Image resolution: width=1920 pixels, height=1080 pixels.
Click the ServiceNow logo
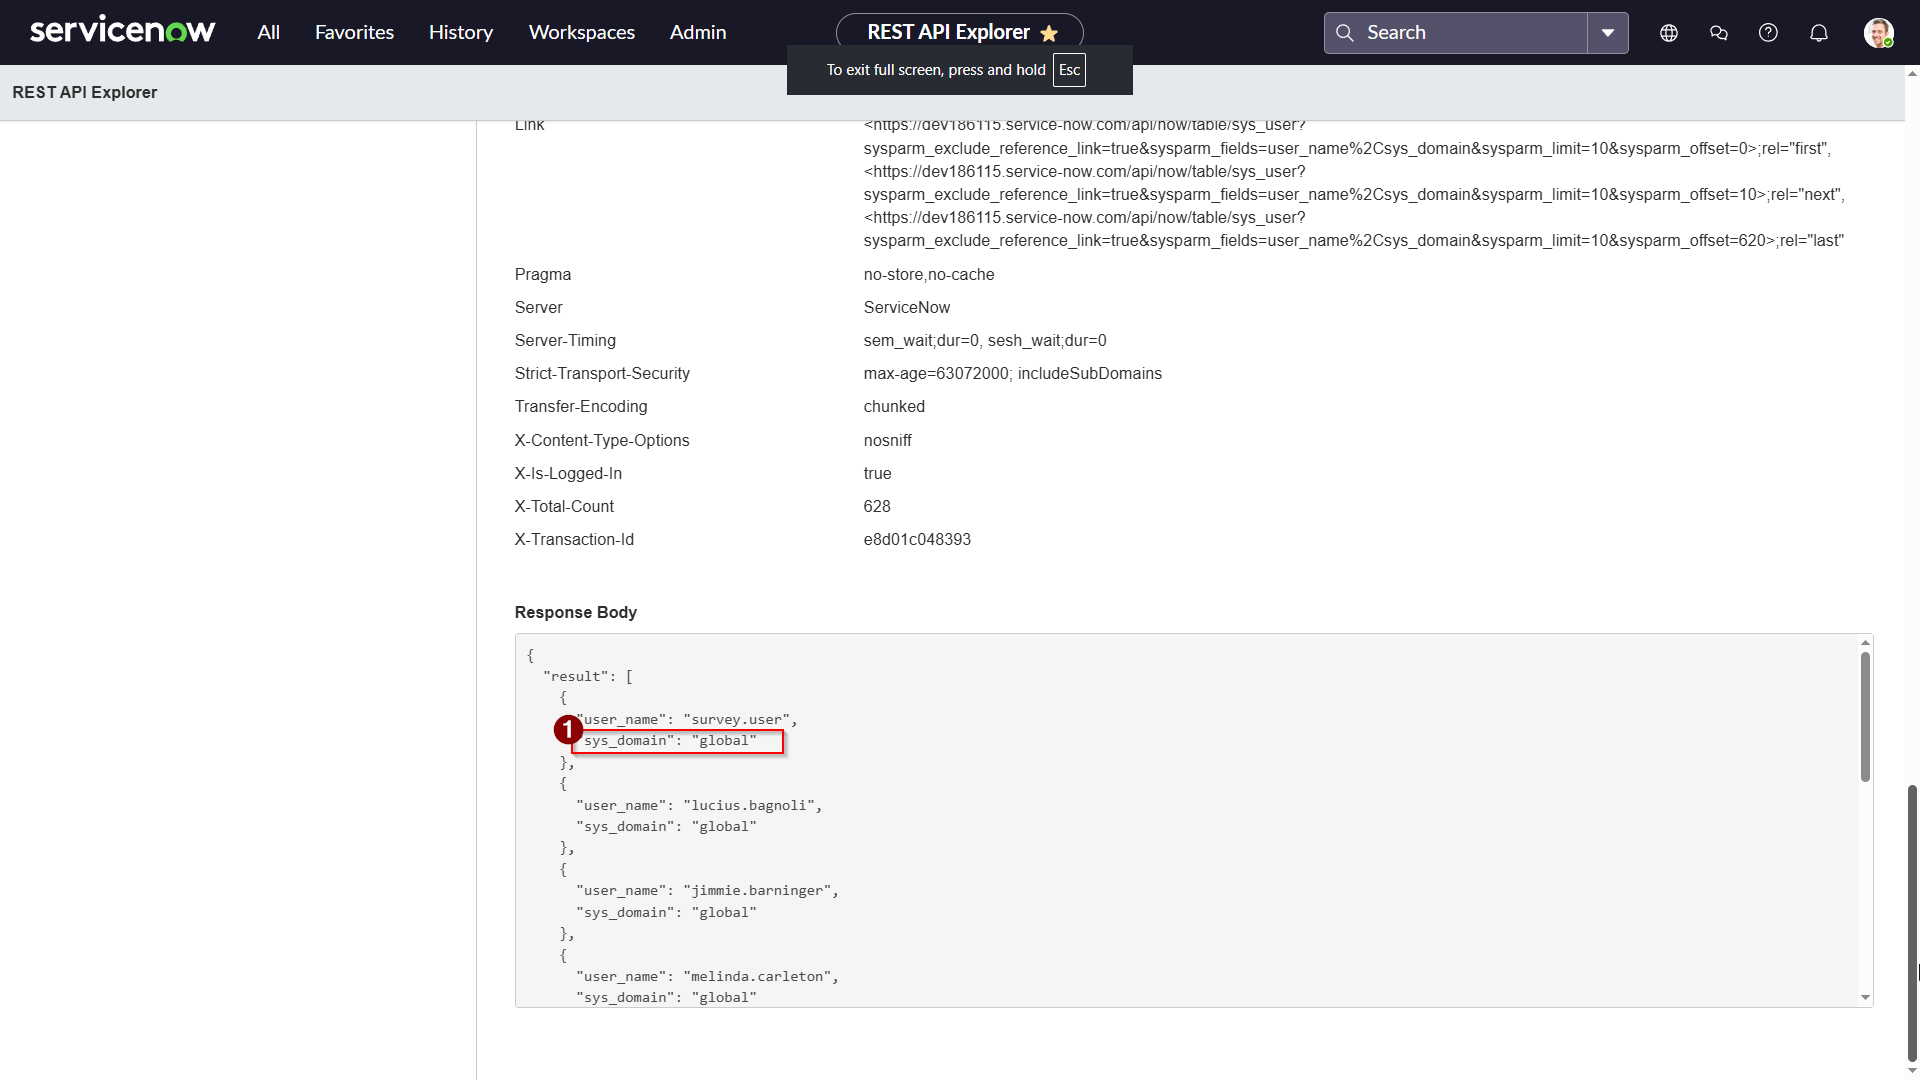click(x=122, y=32)
